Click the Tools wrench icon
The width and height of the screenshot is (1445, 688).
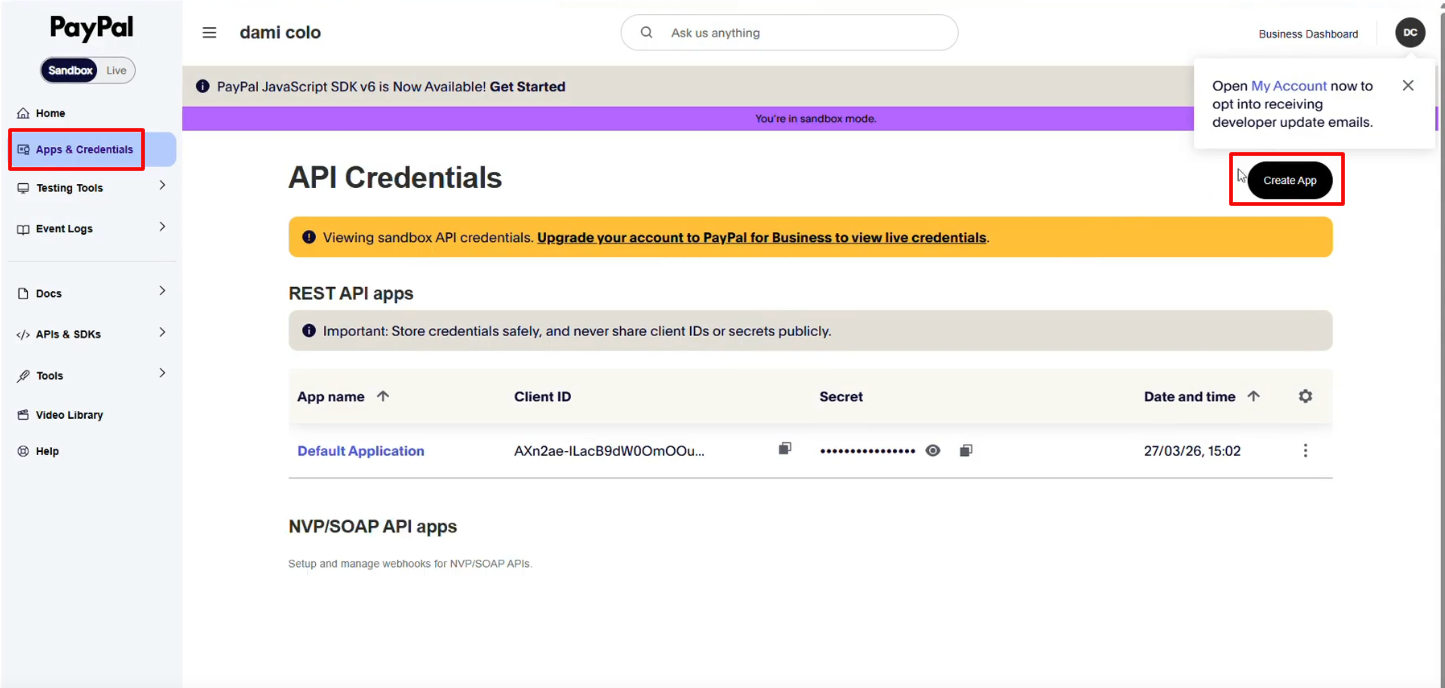[23, 376]
